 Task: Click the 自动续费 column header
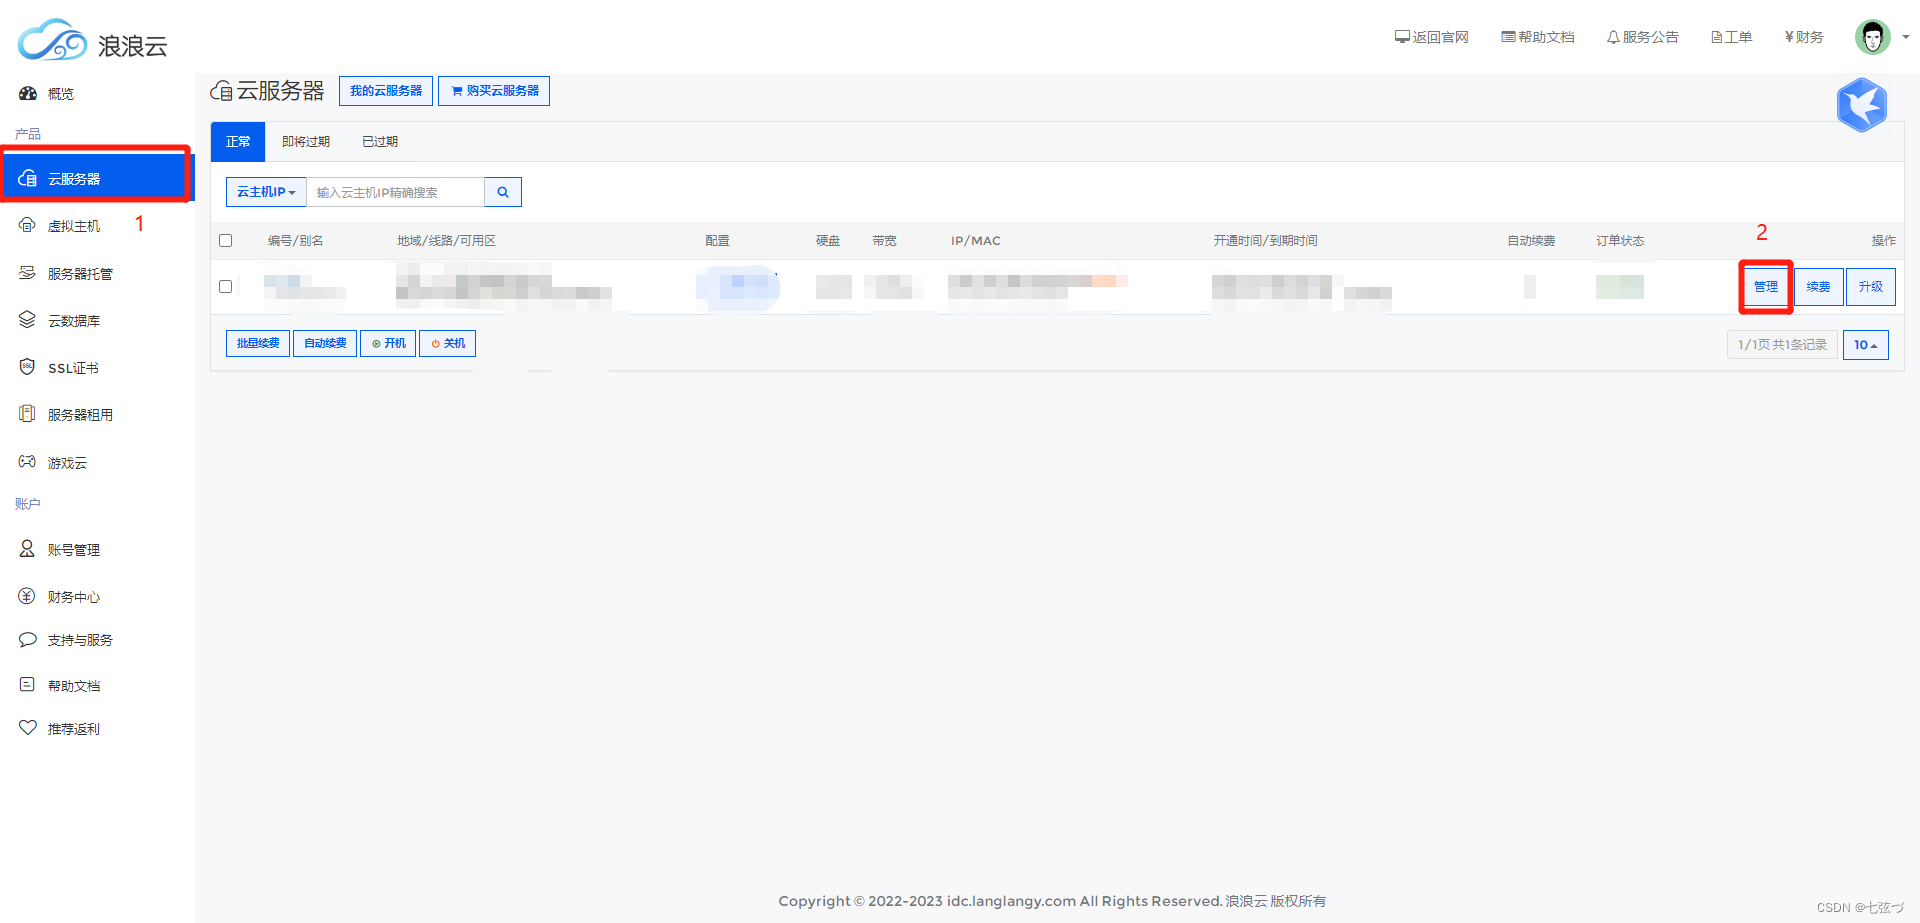pyautogui.click(x=1531, y=241)
